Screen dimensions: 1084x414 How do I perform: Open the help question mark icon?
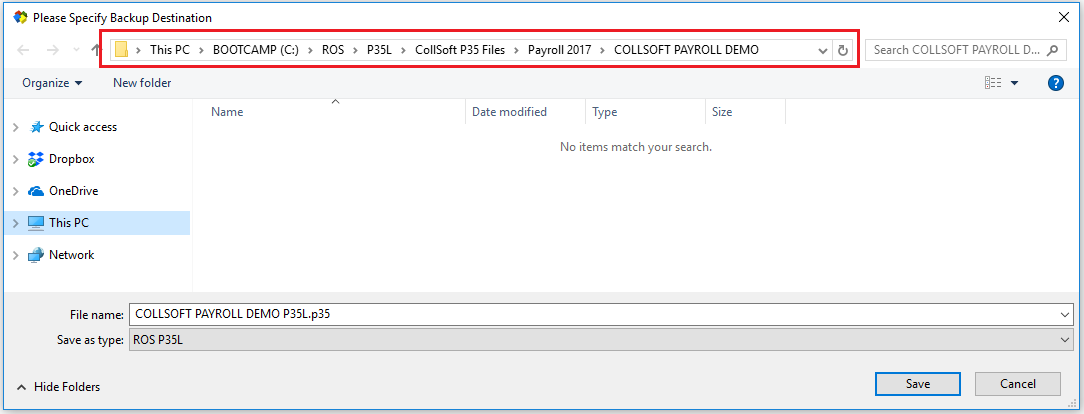[x=1055, y=83]
